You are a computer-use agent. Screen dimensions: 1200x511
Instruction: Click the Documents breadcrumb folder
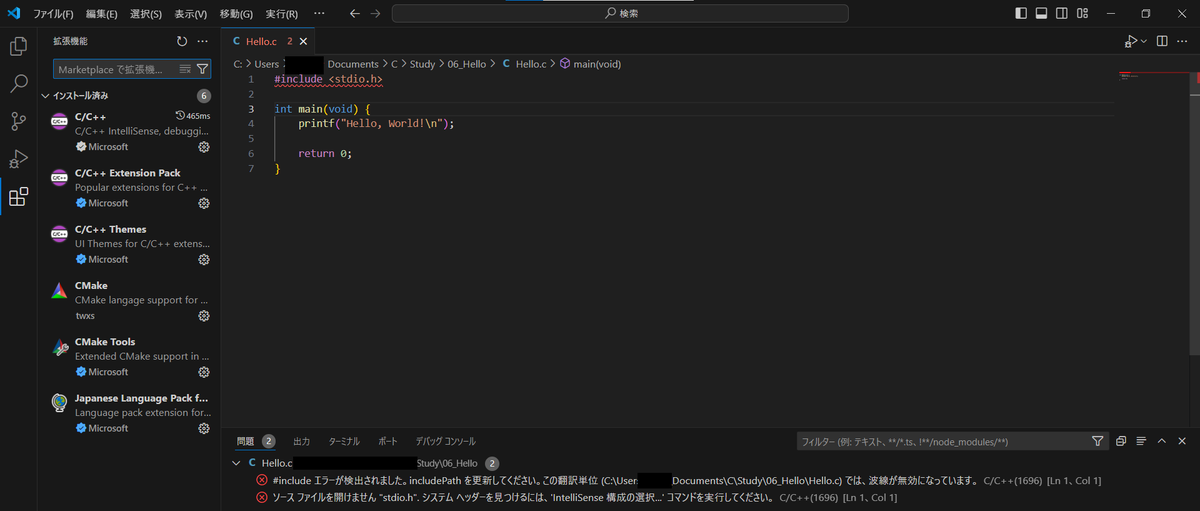[x=353, y=64]
